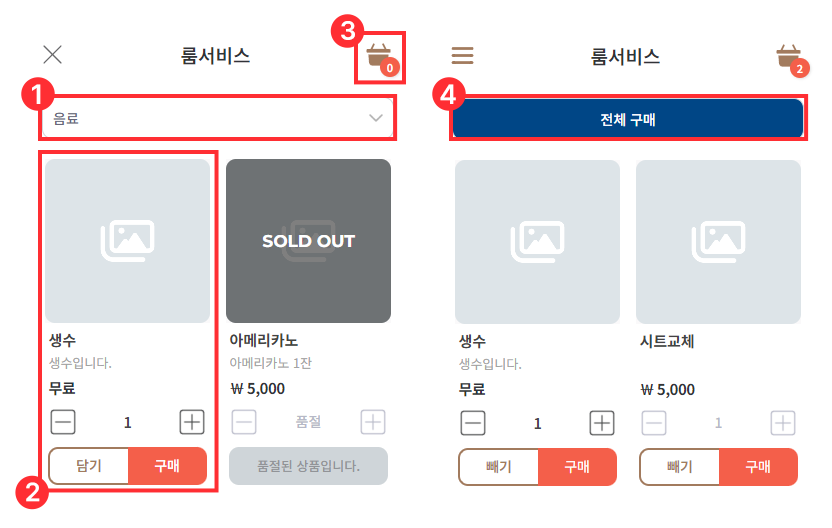This screenshot has height=528, width=832.
Task: Select the 생수 product image in left panel
Action: click(x=128, y=241)
